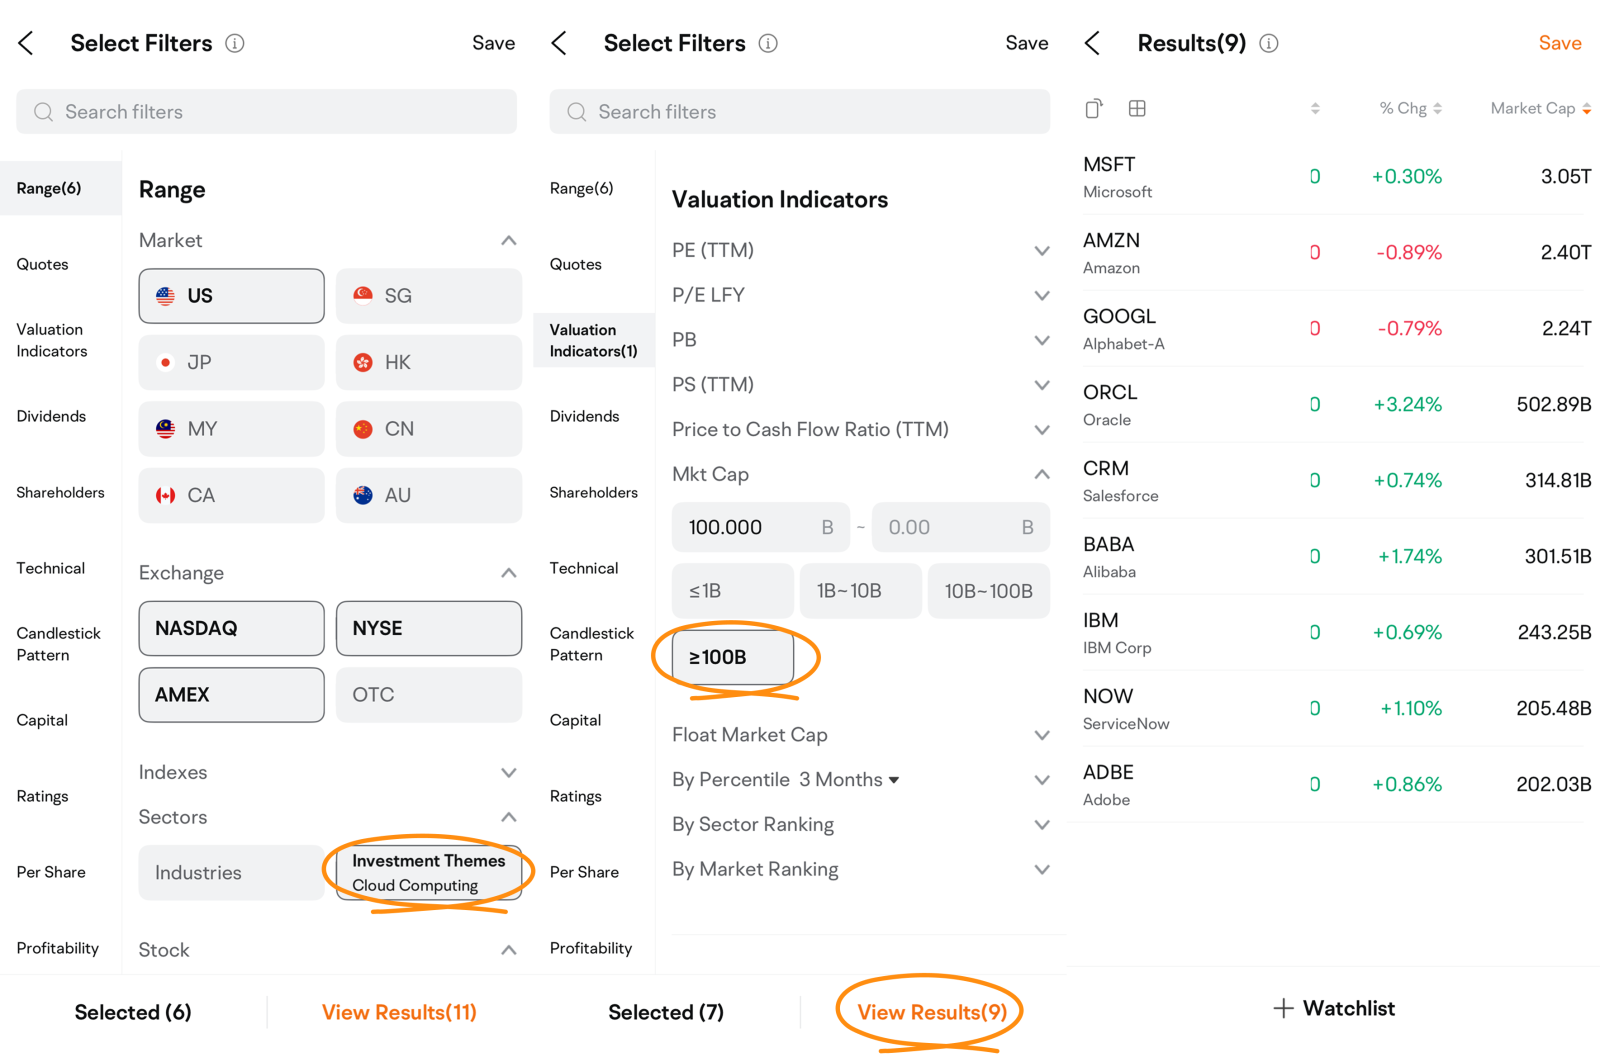Click search icon in second Search filters box
The width and height of the screenshot is (1600, 1062).
click(x=577, y=112)
